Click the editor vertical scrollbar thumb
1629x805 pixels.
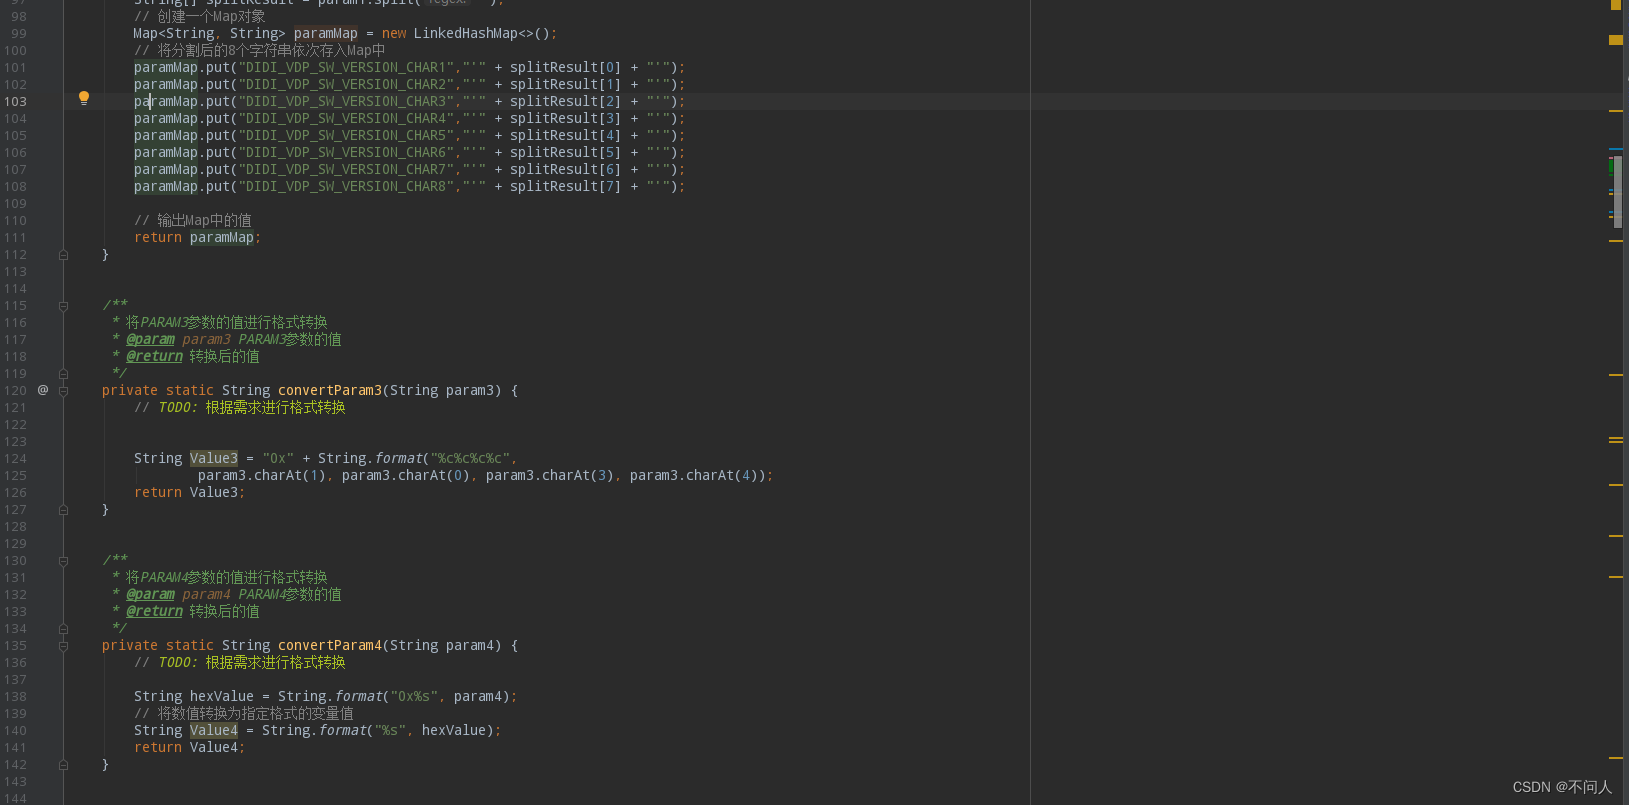point(1618,191)
